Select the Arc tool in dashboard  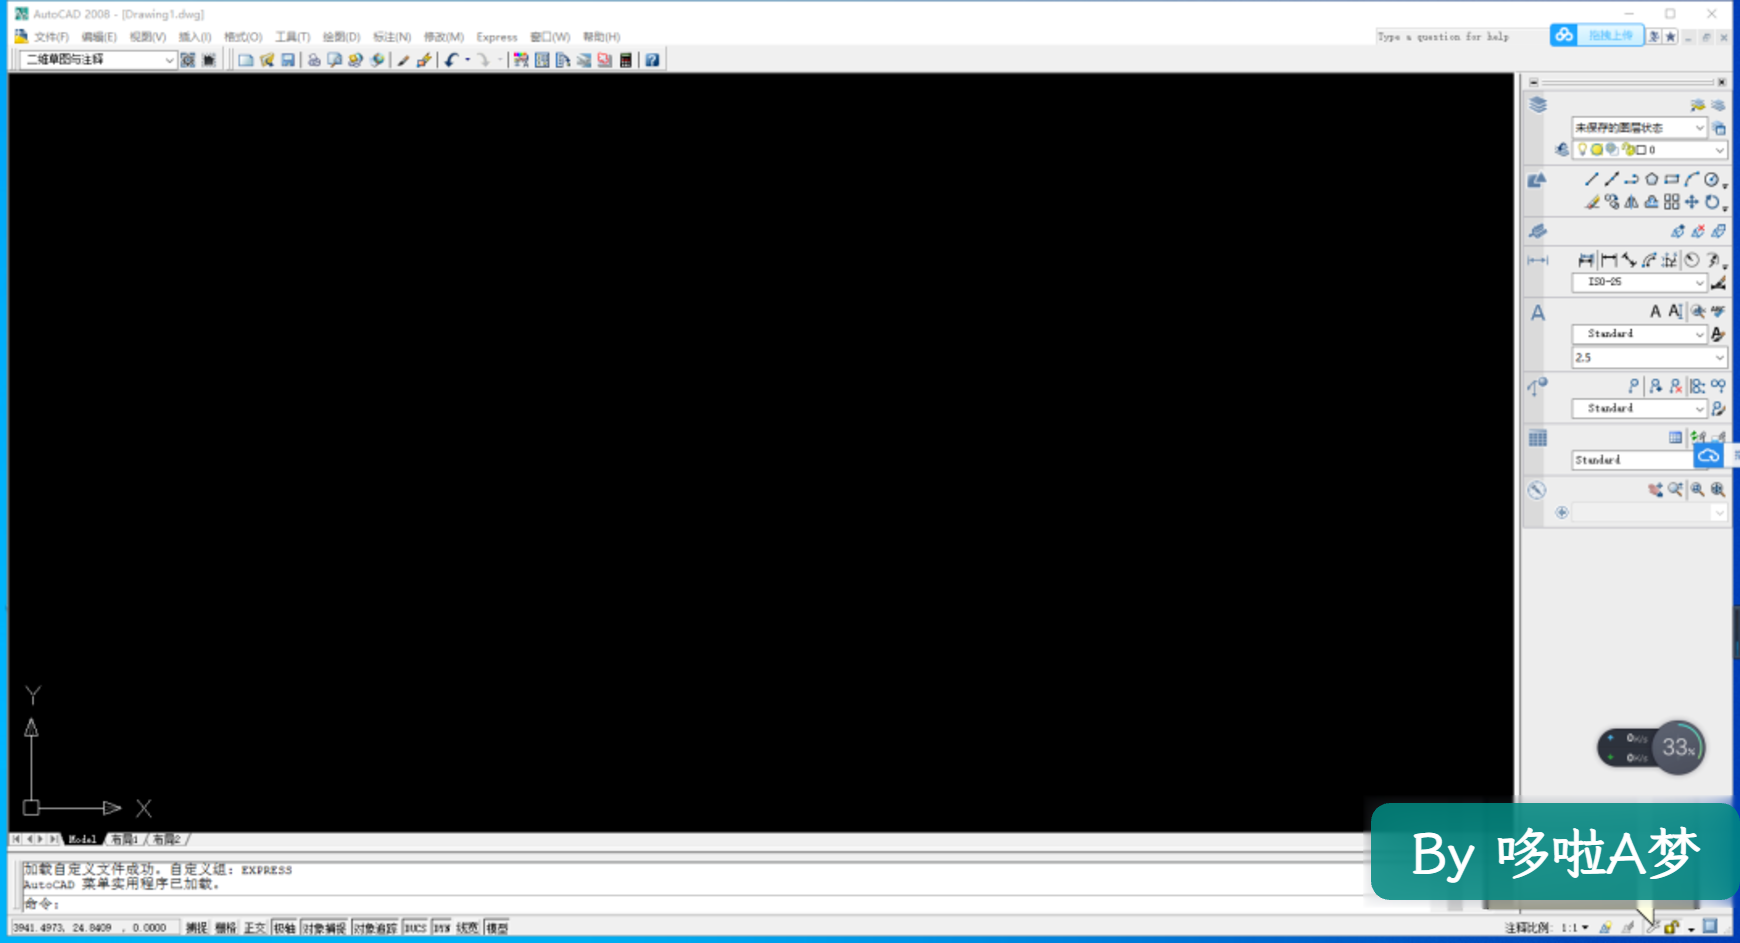(1691, 180)
